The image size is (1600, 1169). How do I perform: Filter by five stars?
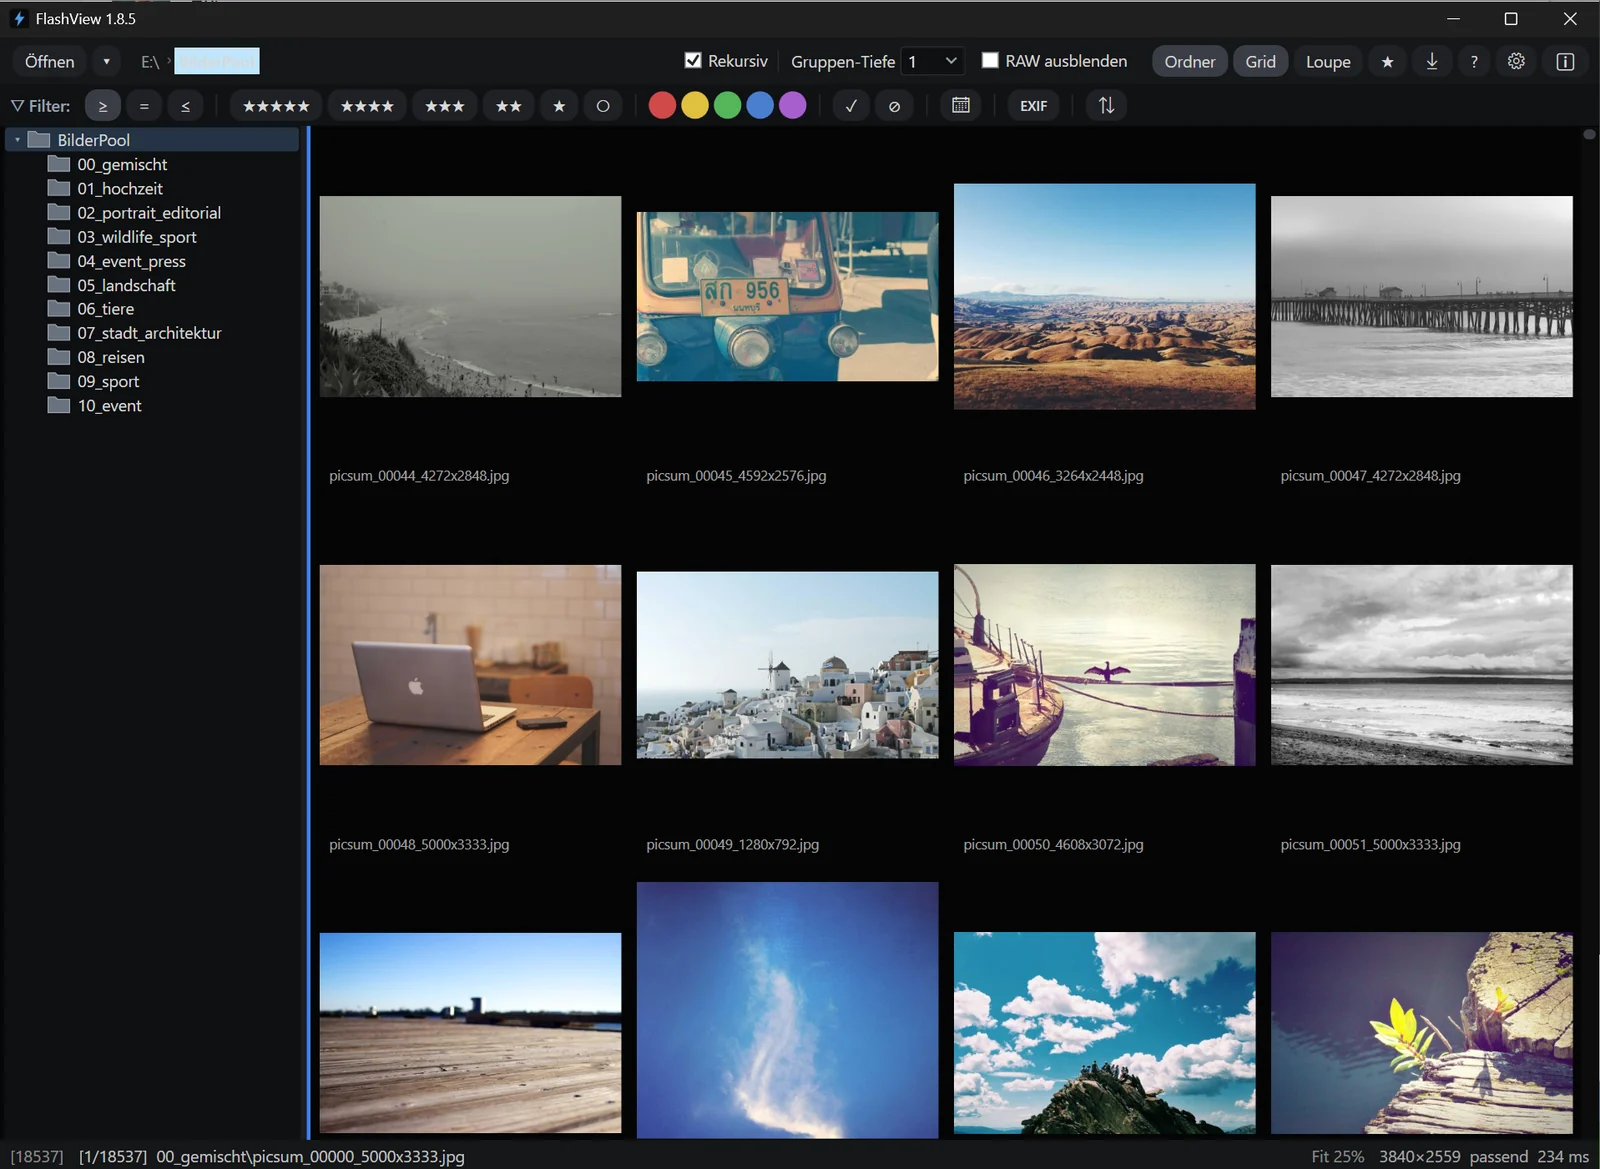tap(276, 105)
